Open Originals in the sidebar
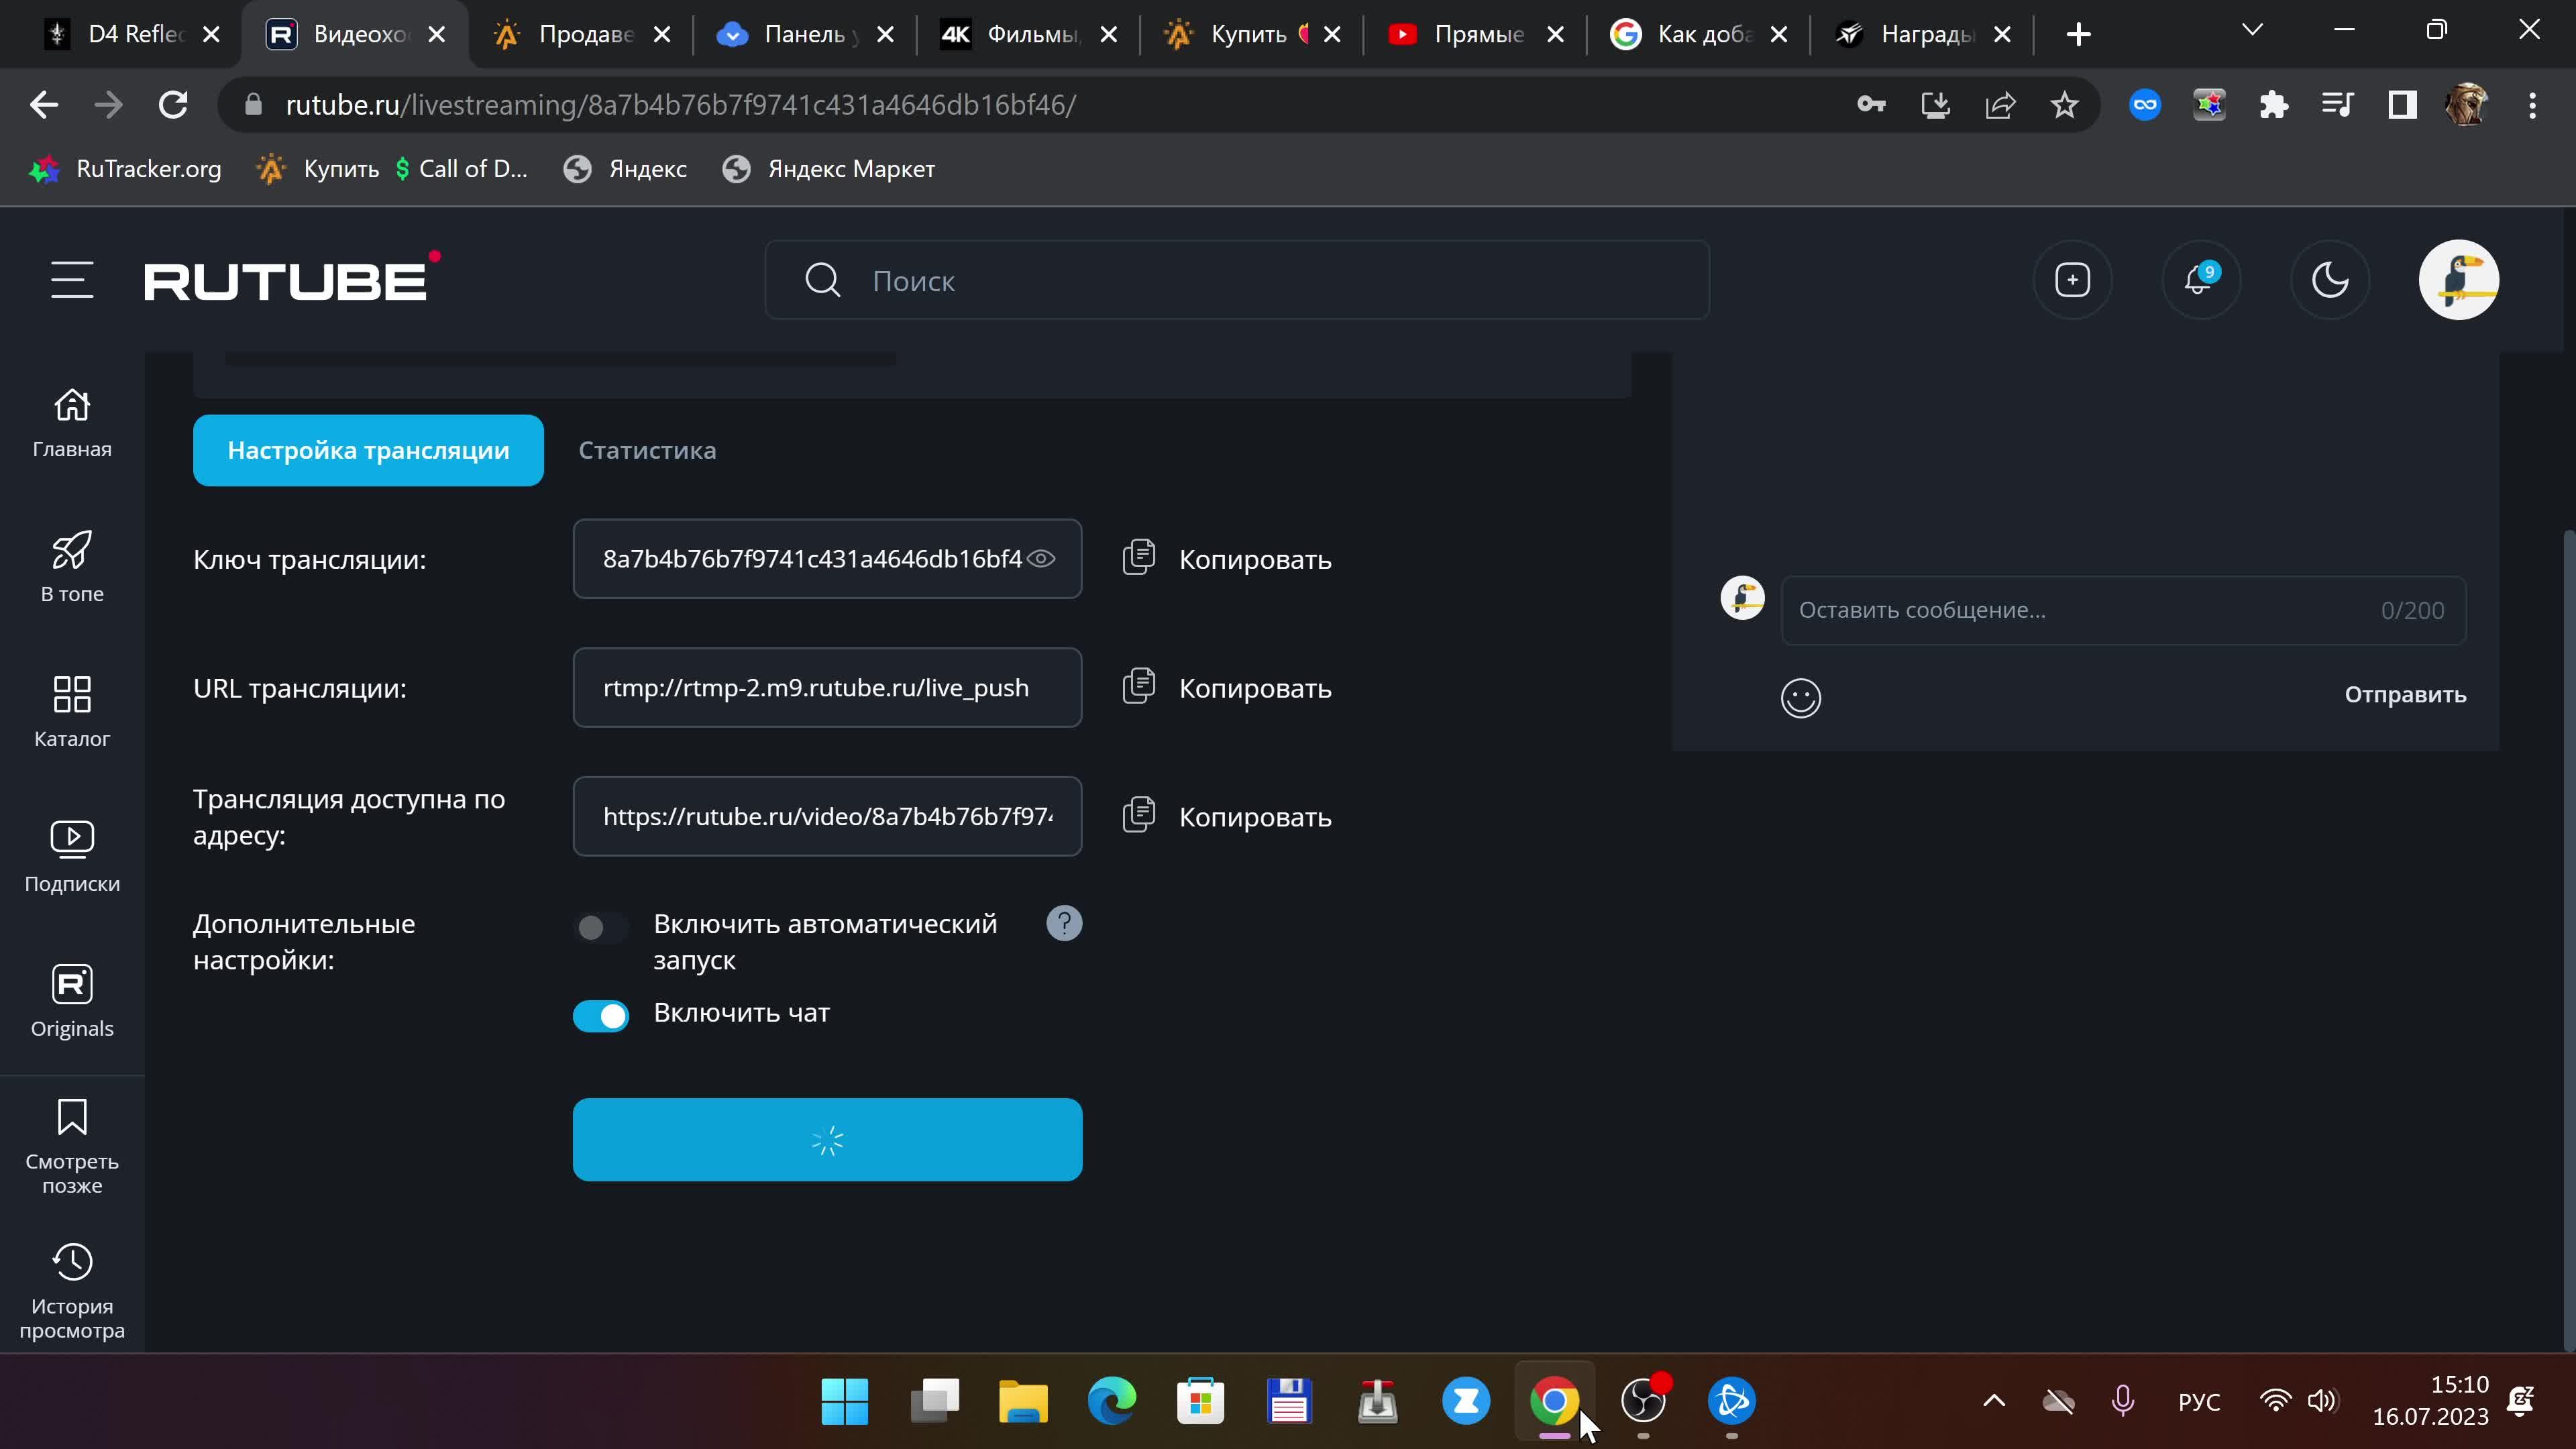Viewport: 2576px width, 1449px height. pyautogui.click(x=72, y=1001)
